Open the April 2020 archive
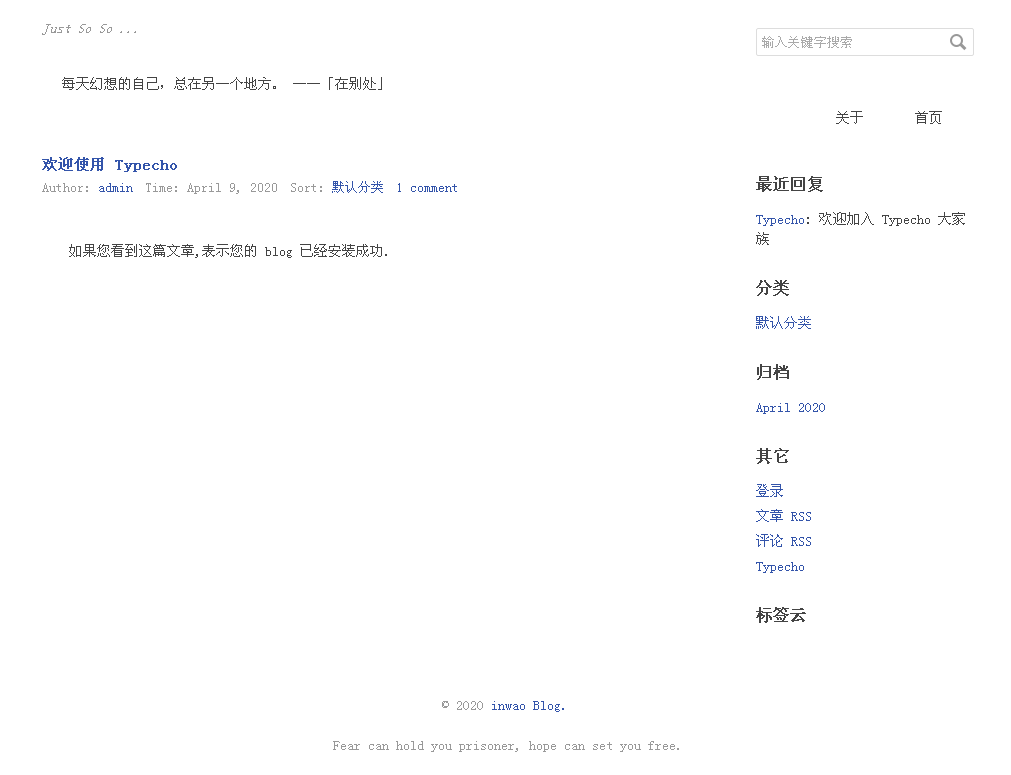This screenshot has height=775, width=1011. point(790,407)
